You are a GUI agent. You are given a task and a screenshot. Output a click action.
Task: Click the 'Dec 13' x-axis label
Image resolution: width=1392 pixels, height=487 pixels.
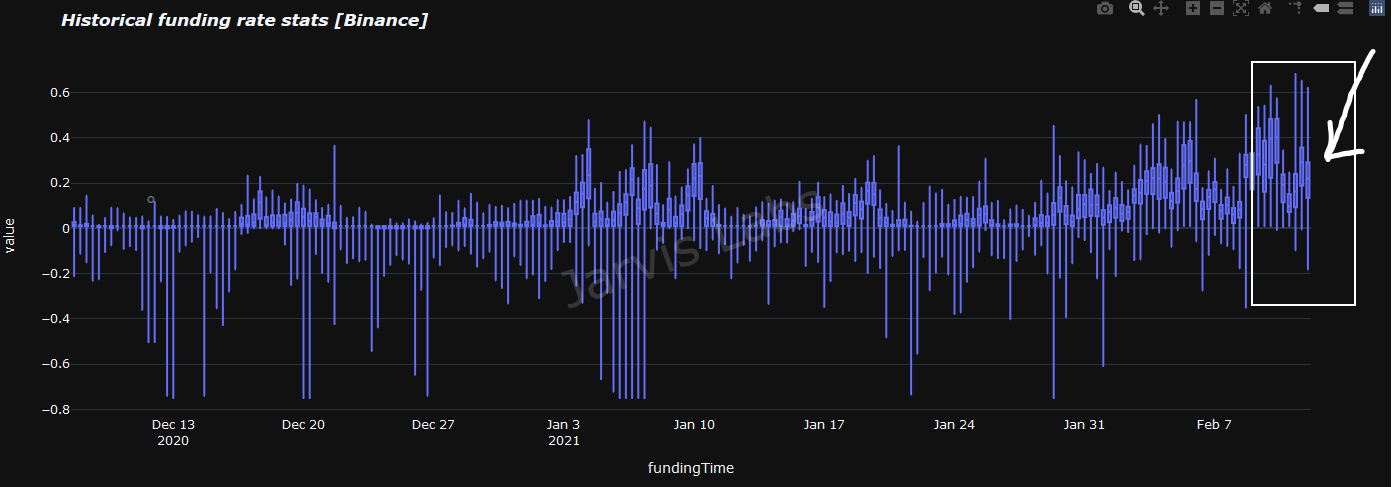(x=173, y=425)
